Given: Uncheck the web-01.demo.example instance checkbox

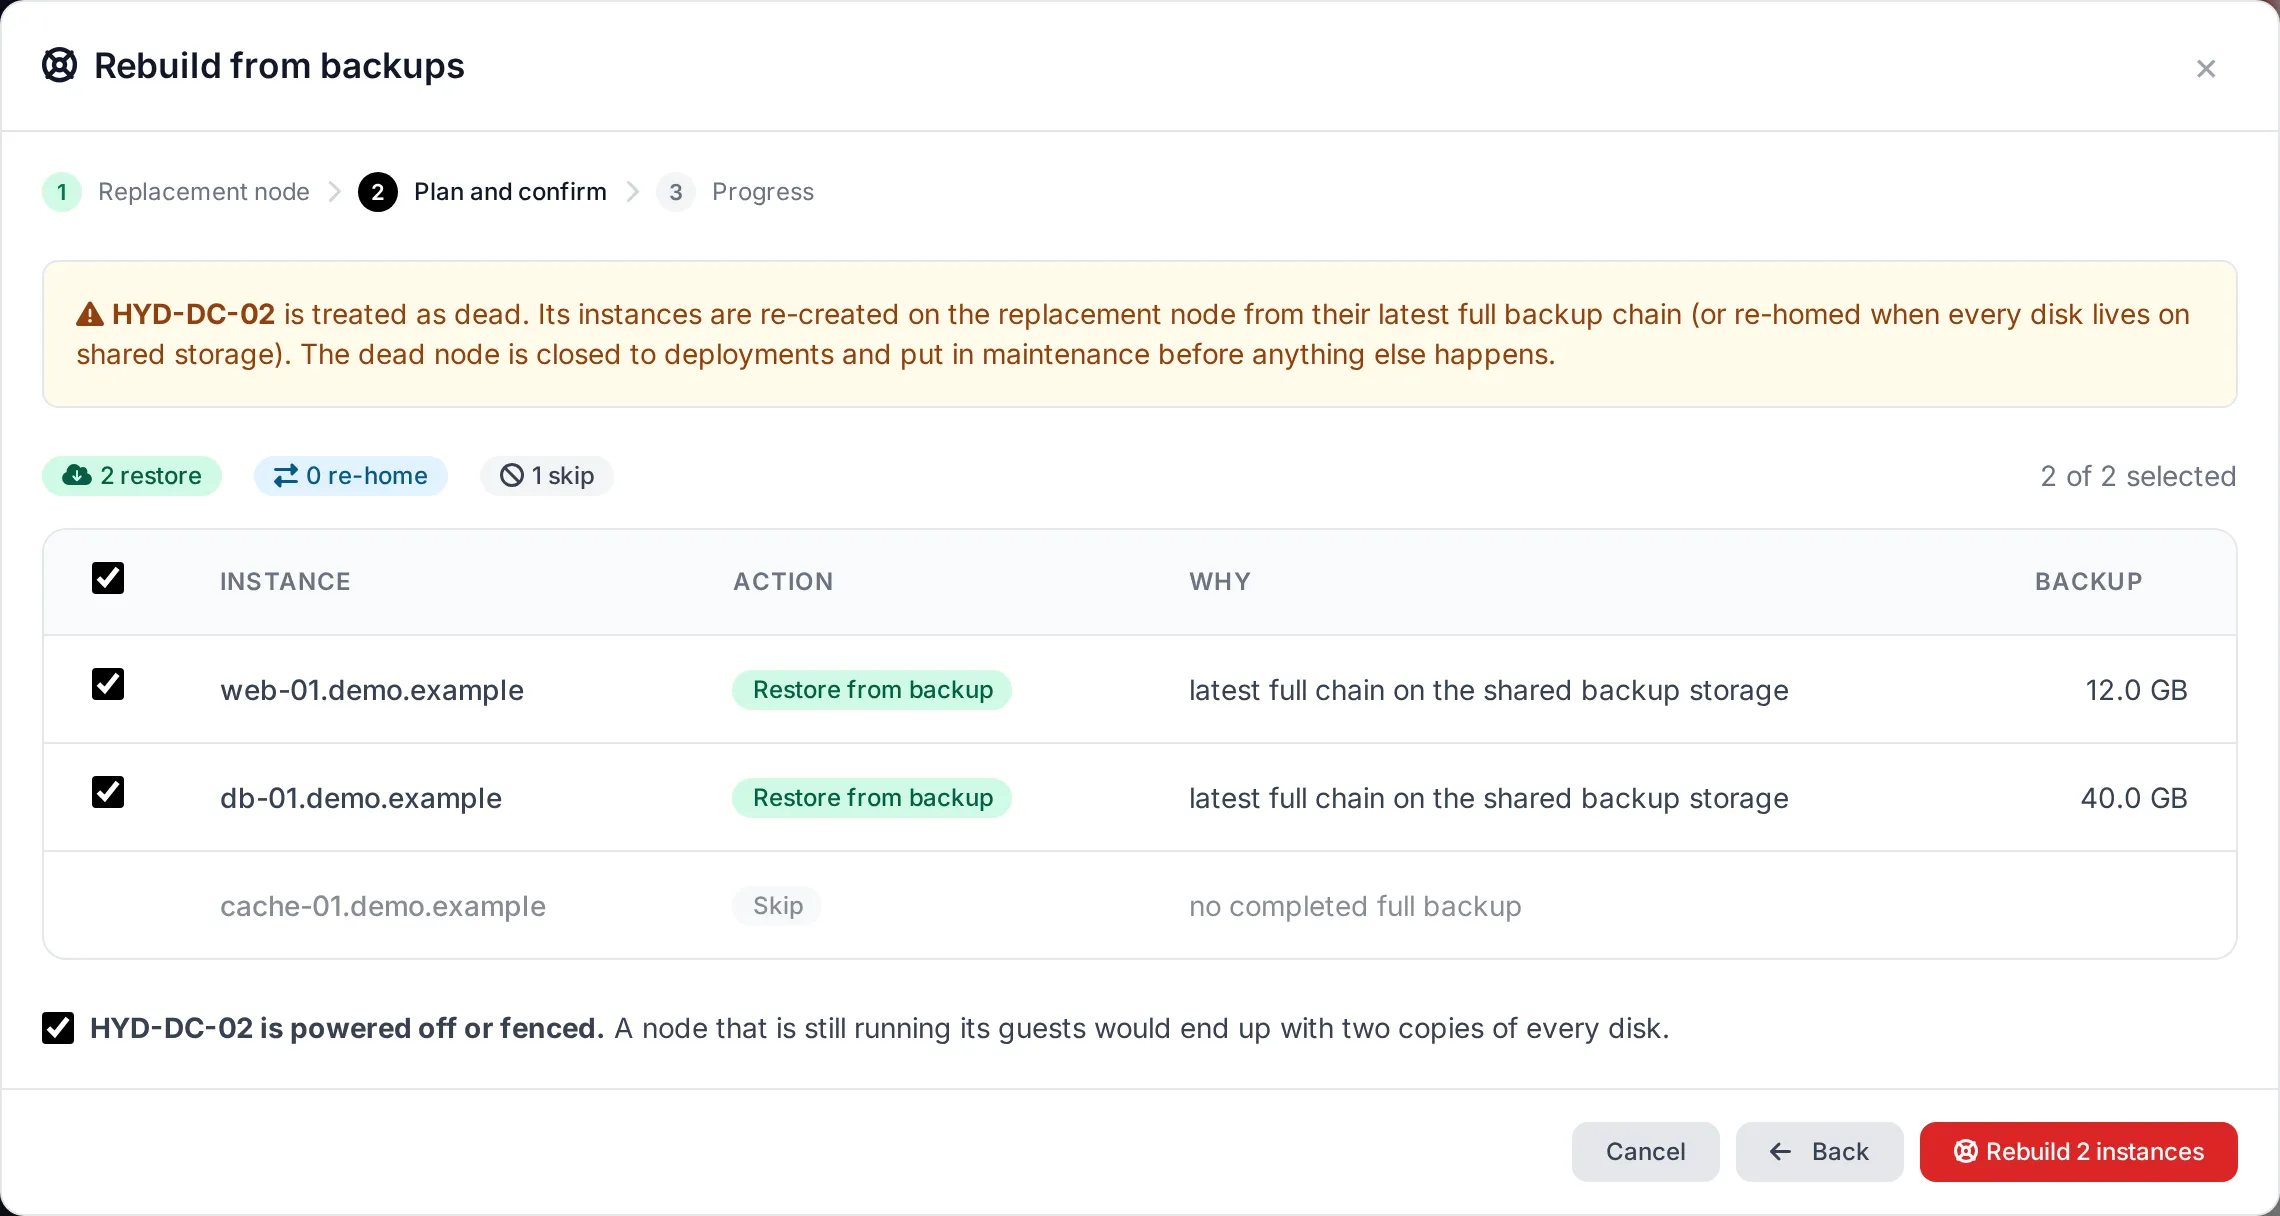Looking at the screenshot, I should pyautogui.click(x=108, y=684).
